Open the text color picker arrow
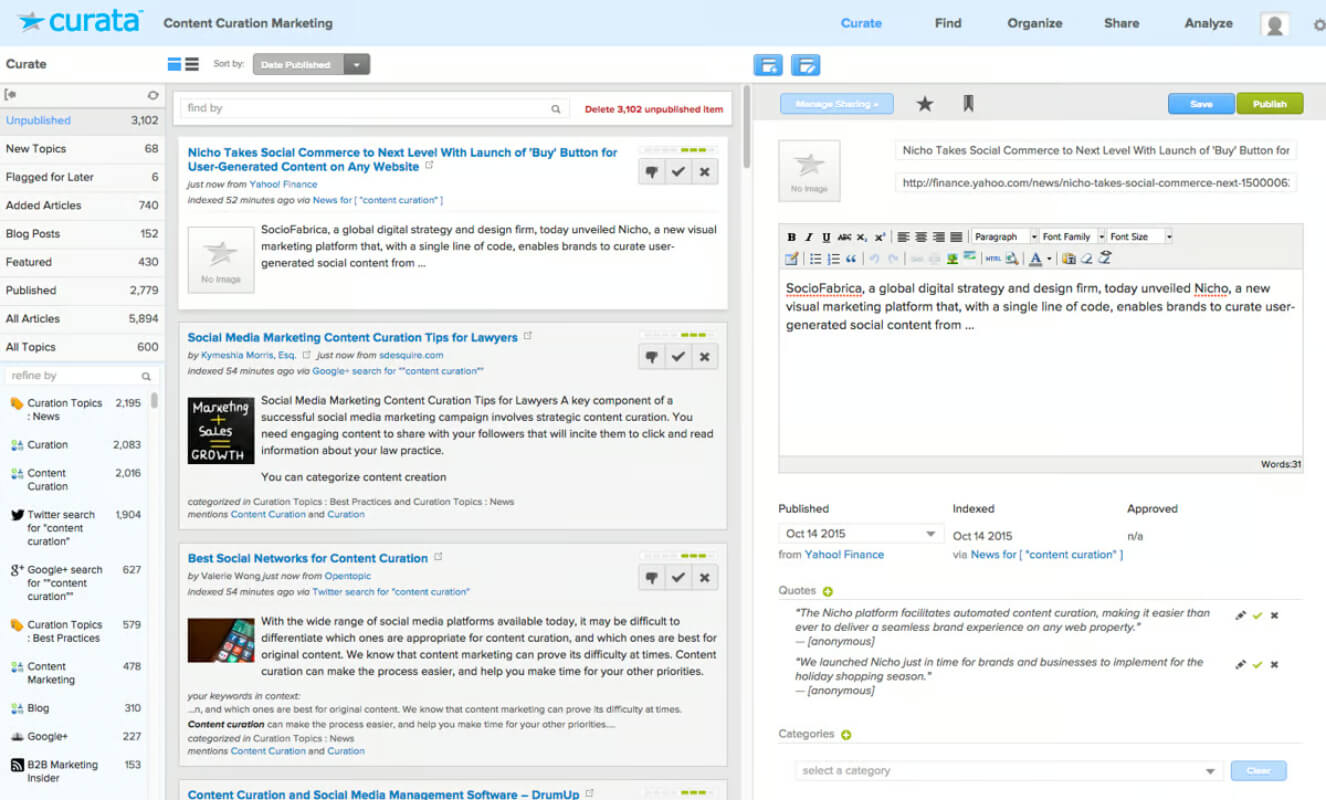1326x800 pixels. [x=1049, y=259]
